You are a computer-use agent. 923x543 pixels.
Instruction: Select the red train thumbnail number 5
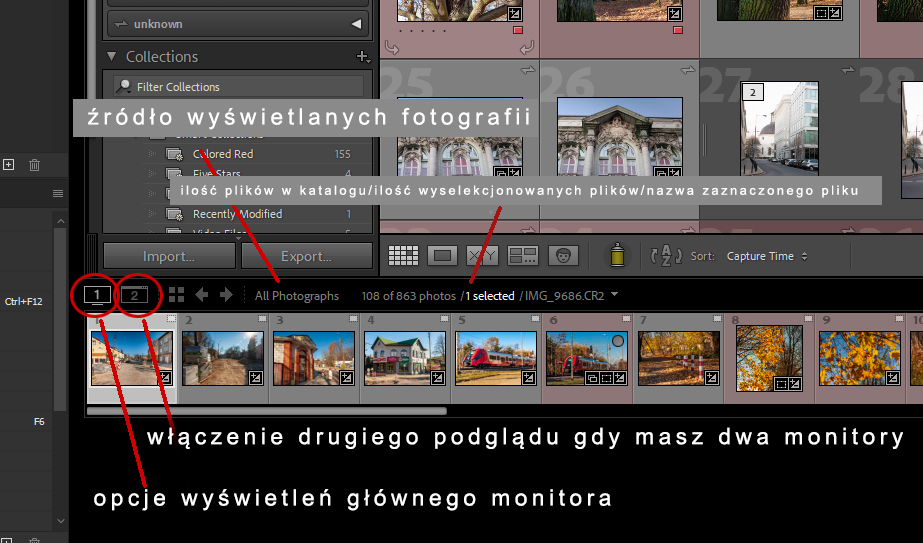(x=488, y=358)
